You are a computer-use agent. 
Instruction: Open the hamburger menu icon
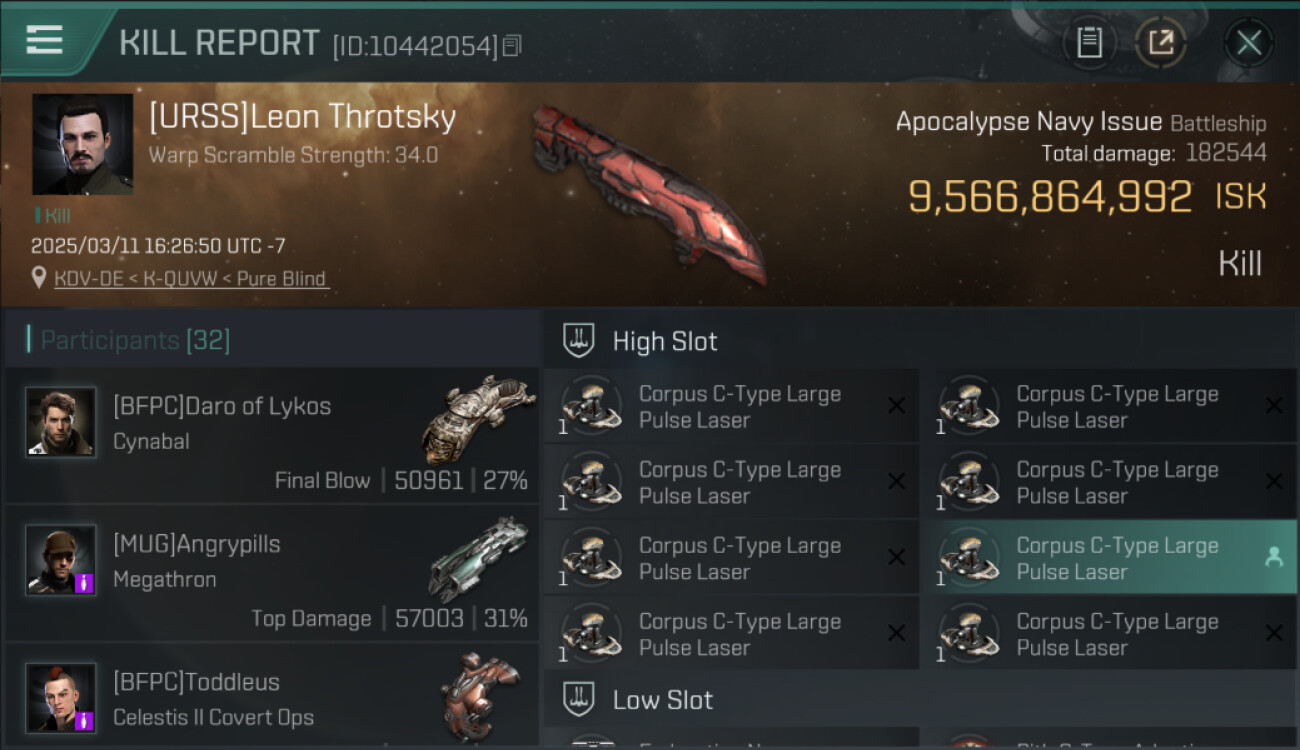tap(44, 40)
